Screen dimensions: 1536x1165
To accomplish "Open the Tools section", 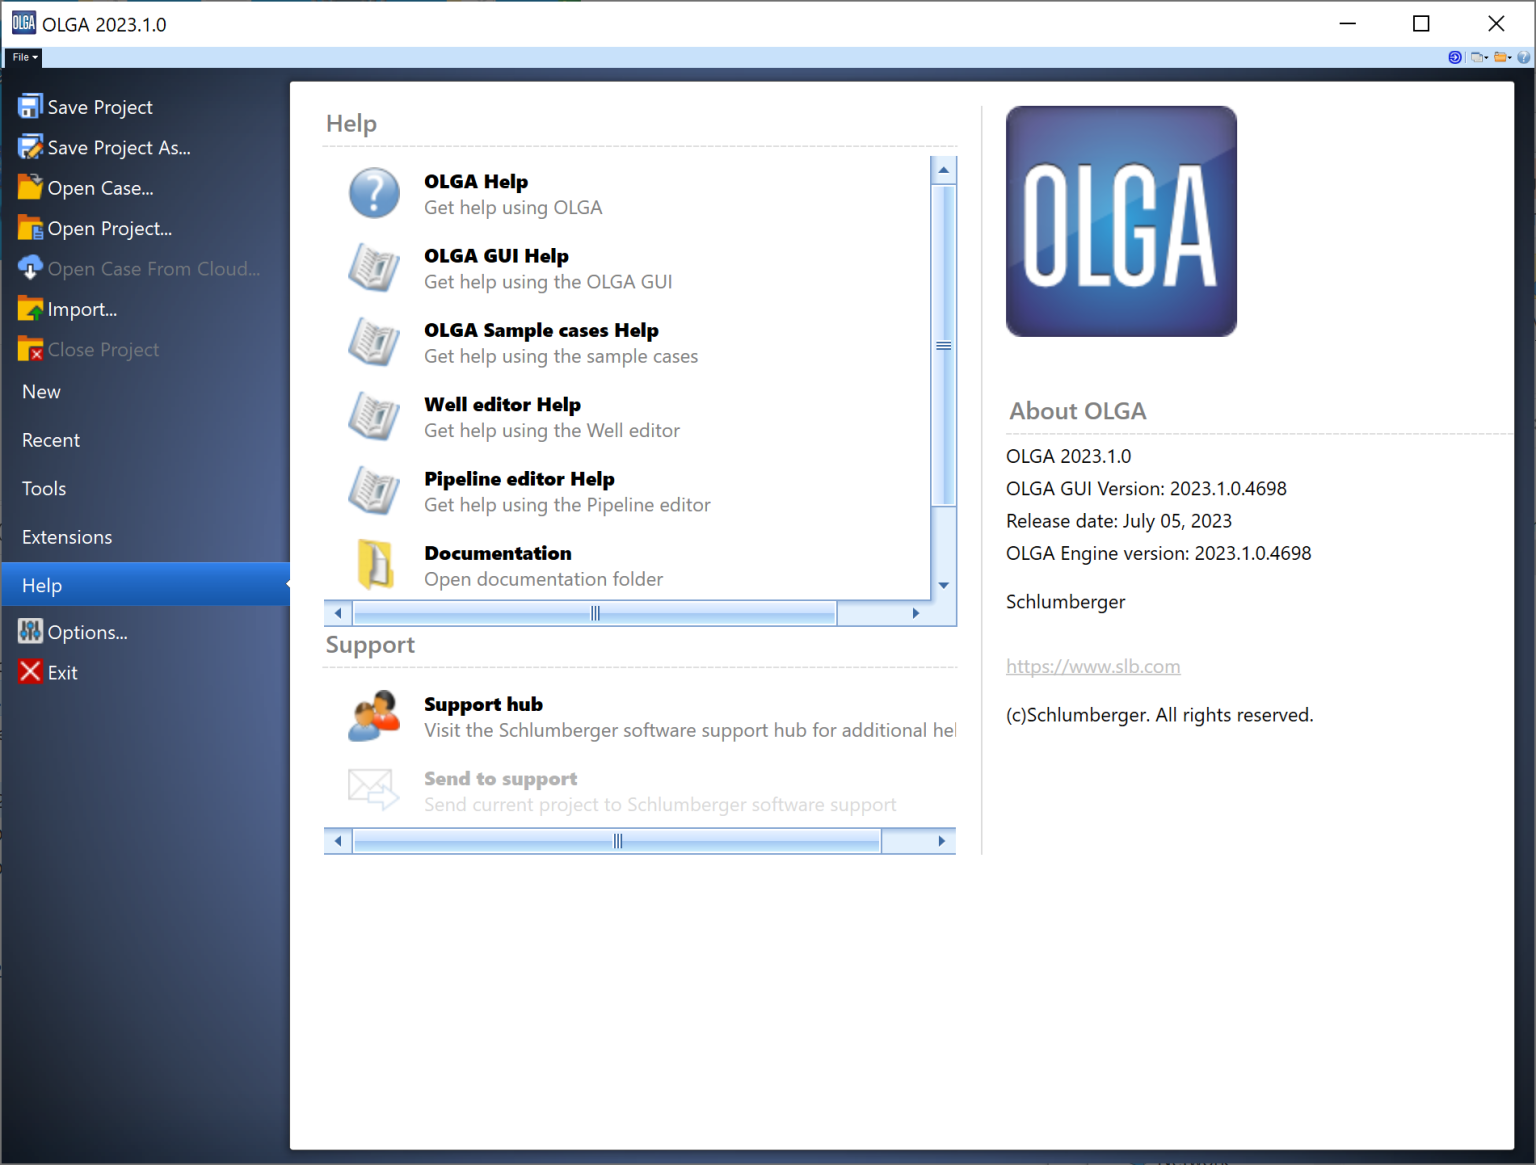I will coord(43,488).
